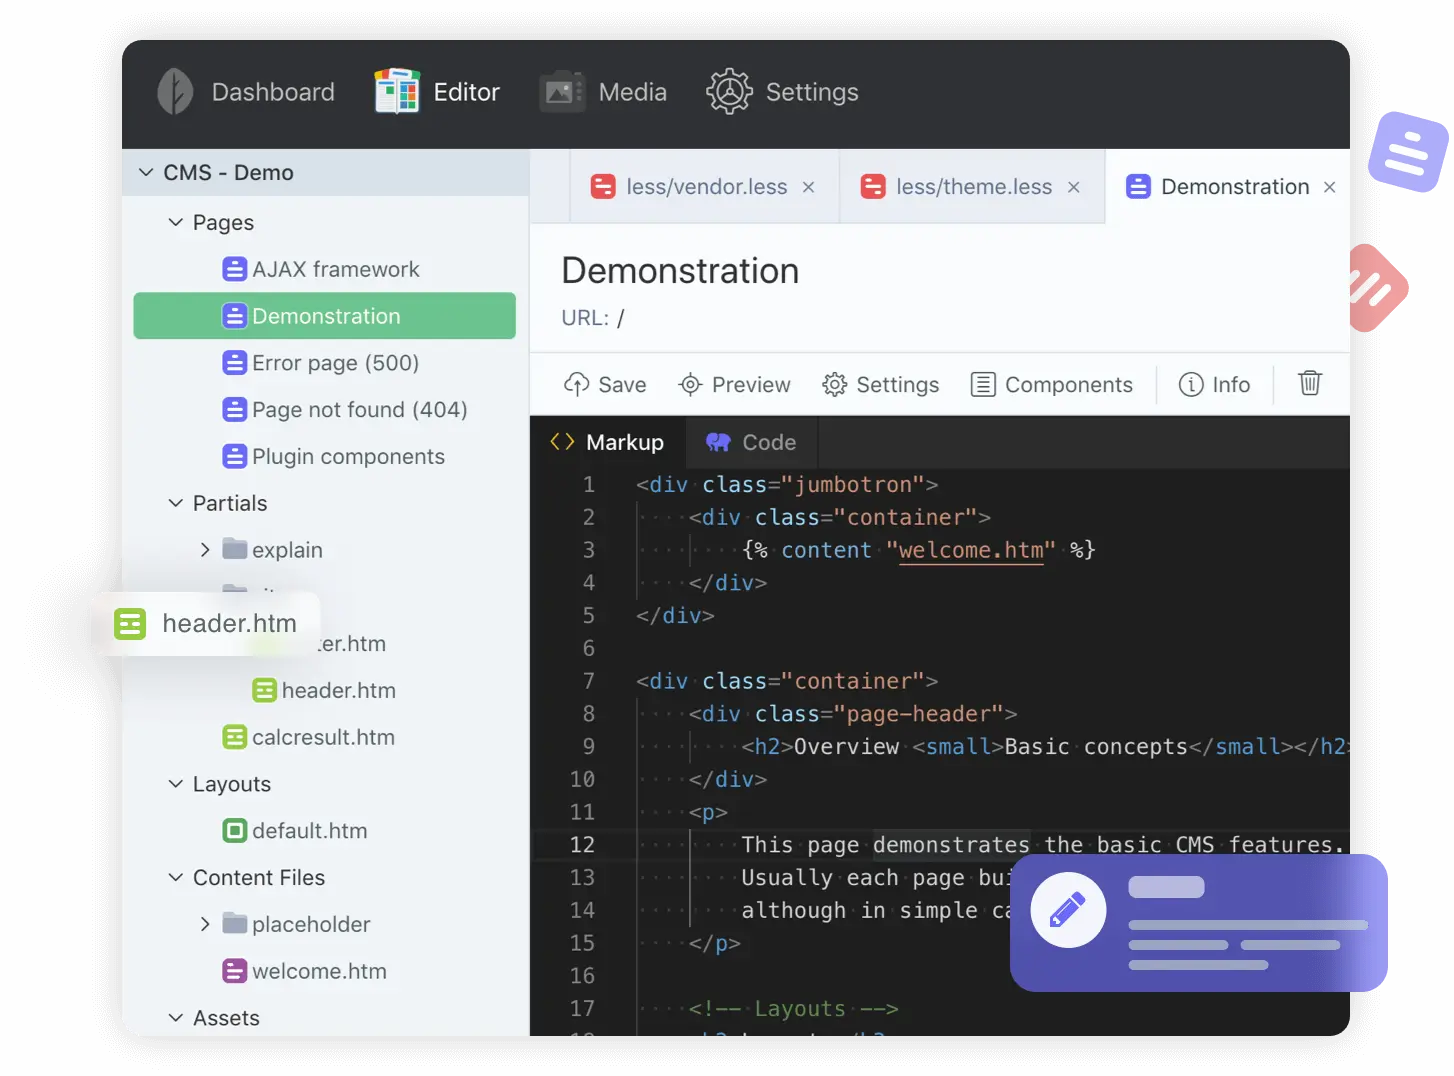Screen dimensions: 1454x1076
Task: Click the Preview button
Action: click(x=735, y=384)
